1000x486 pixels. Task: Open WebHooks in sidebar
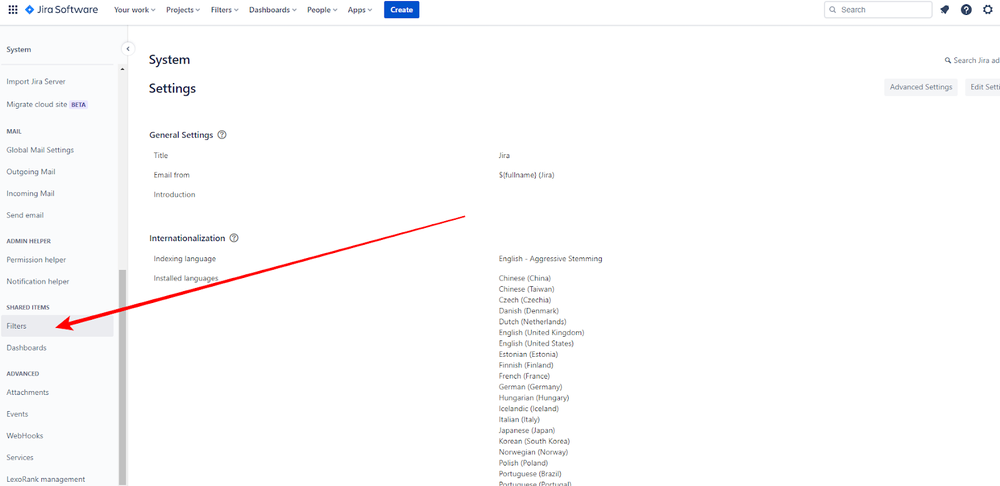coord(25,436)
